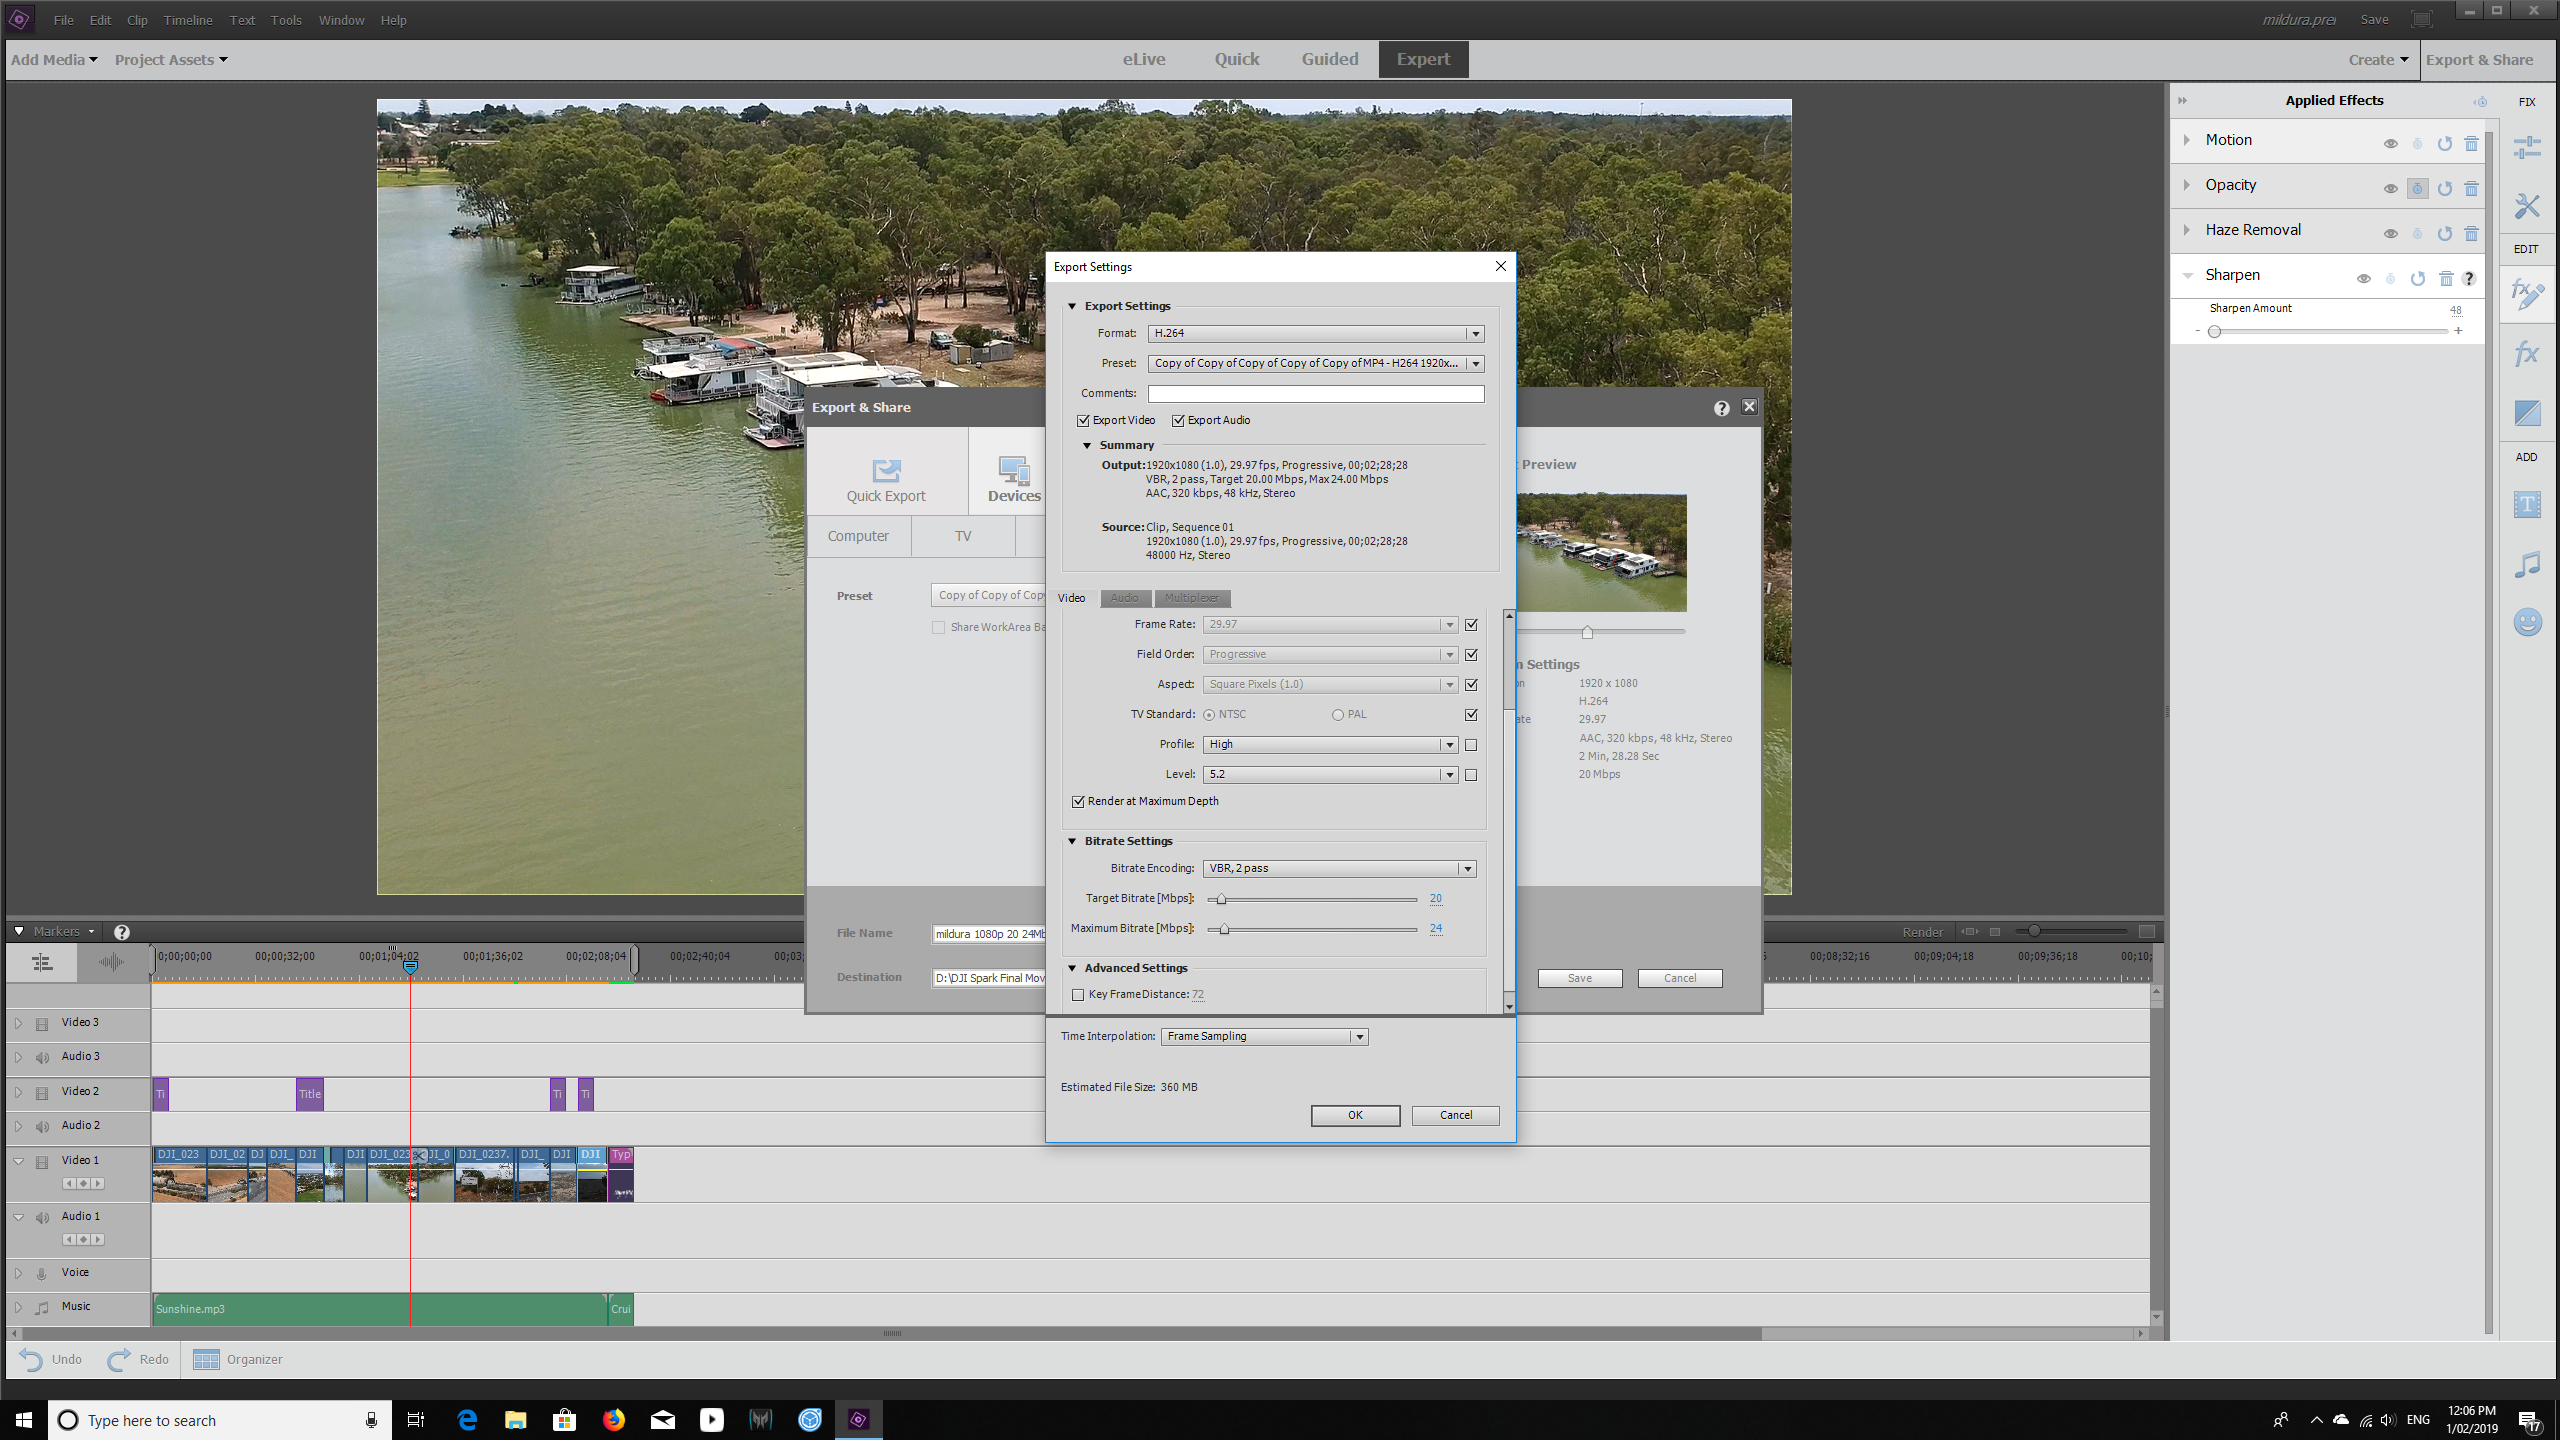Collapse the Summary section
This screenshot has width=2560, height=1440.
click(x=1087, y=446)
